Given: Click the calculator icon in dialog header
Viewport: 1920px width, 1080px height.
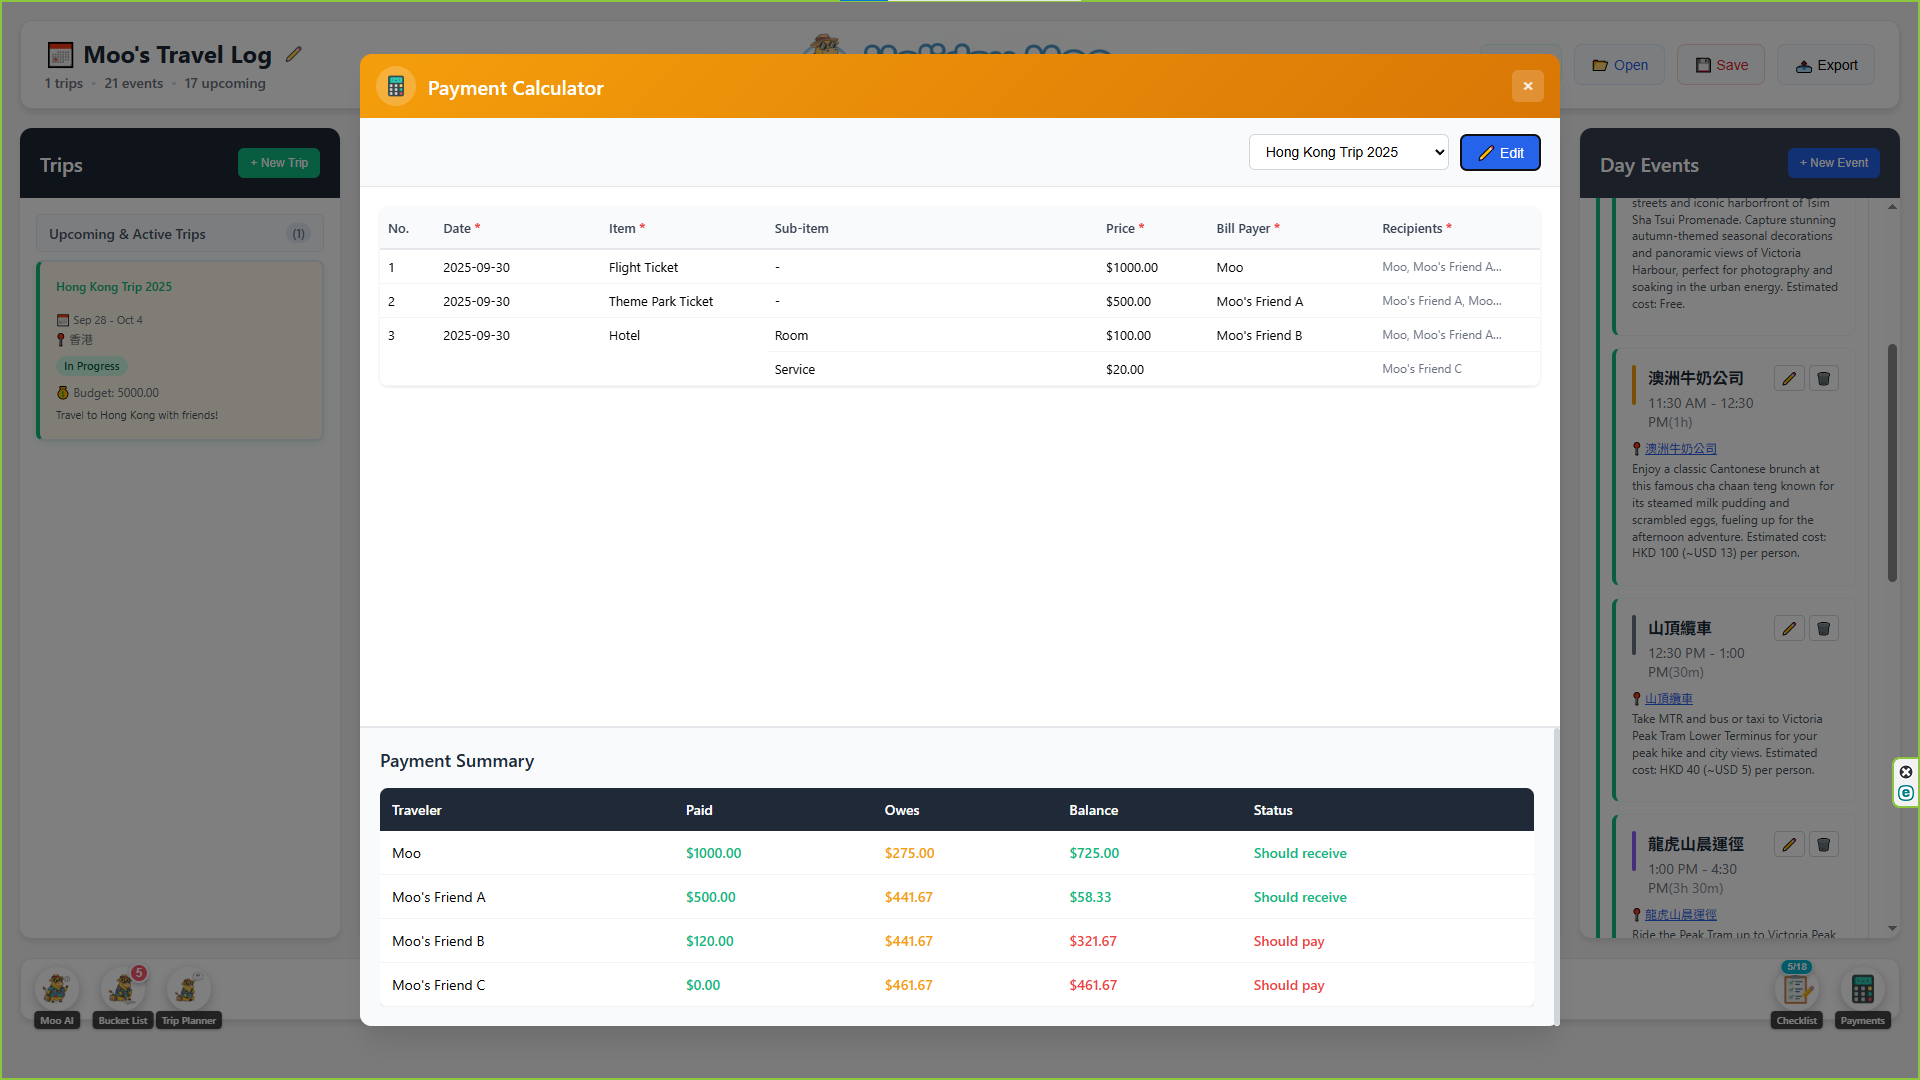Looking at the screenshot, I should [396, 87].
